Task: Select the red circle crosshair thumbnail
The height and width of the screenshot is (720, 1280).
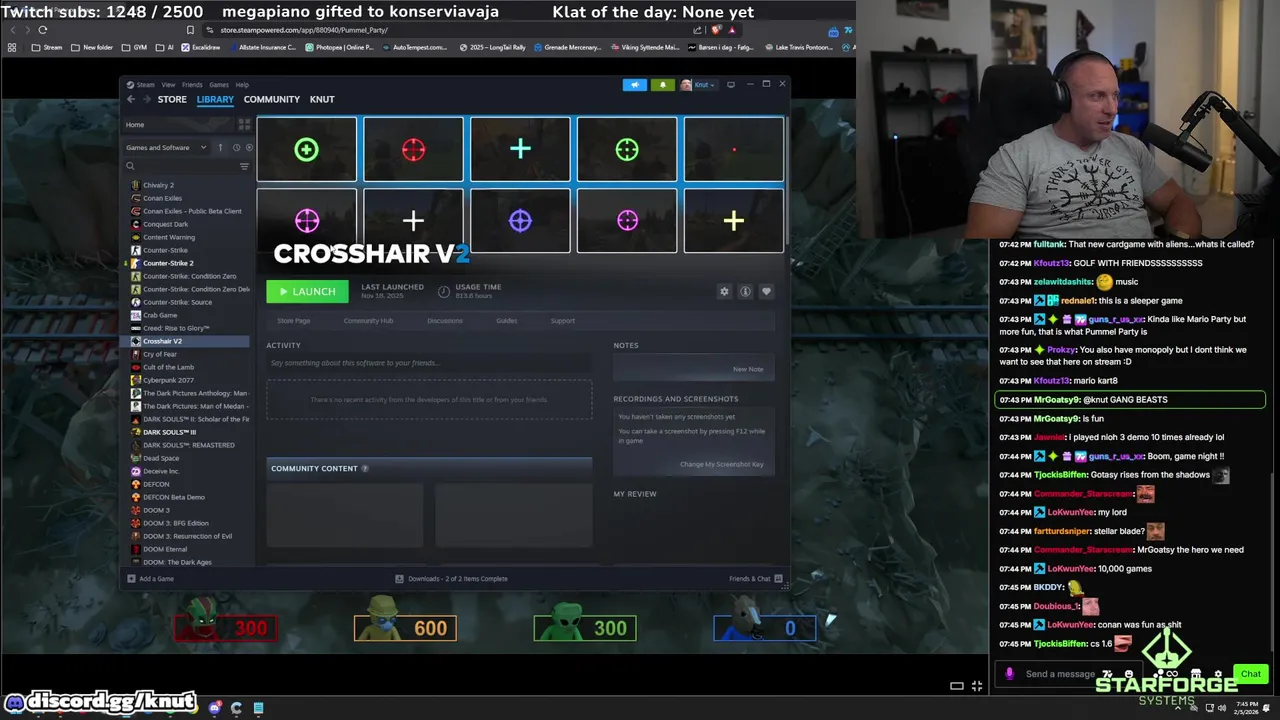Action: tap(413, 150)
